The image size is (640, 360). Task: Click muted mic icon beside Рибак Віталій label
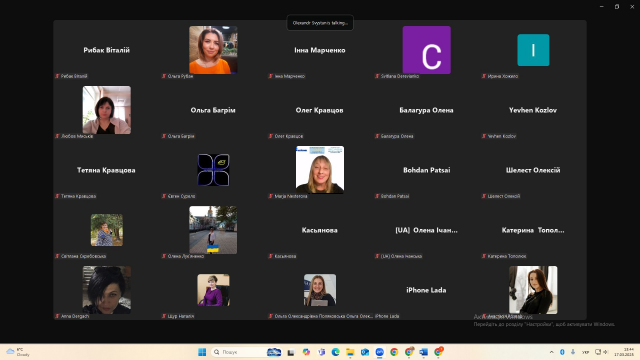tap(57, 76)
